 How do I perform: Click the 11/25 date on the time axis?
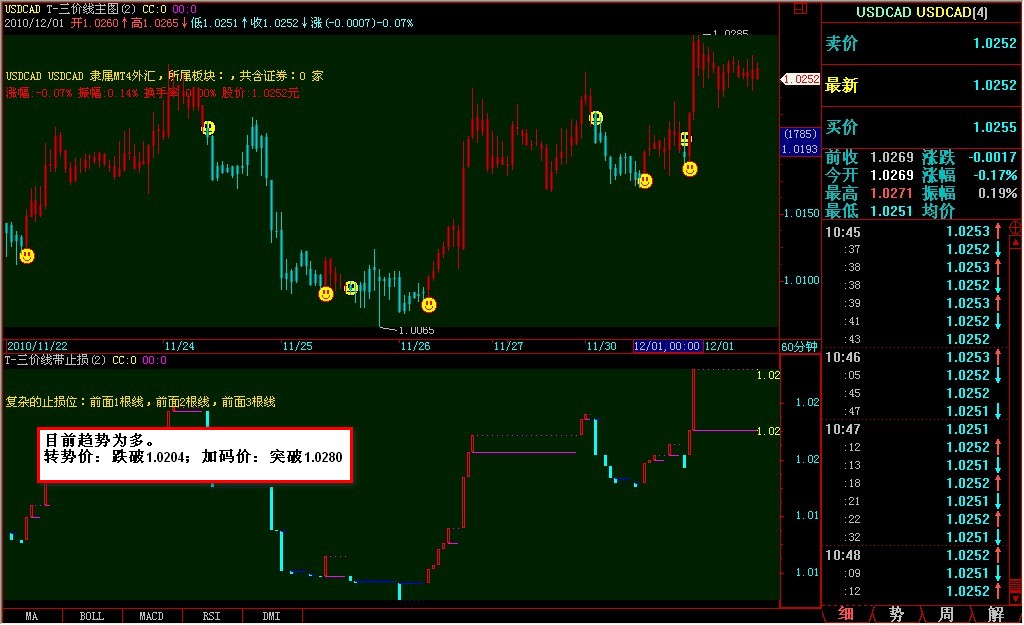pyautogui.click(x=297, y=346)
